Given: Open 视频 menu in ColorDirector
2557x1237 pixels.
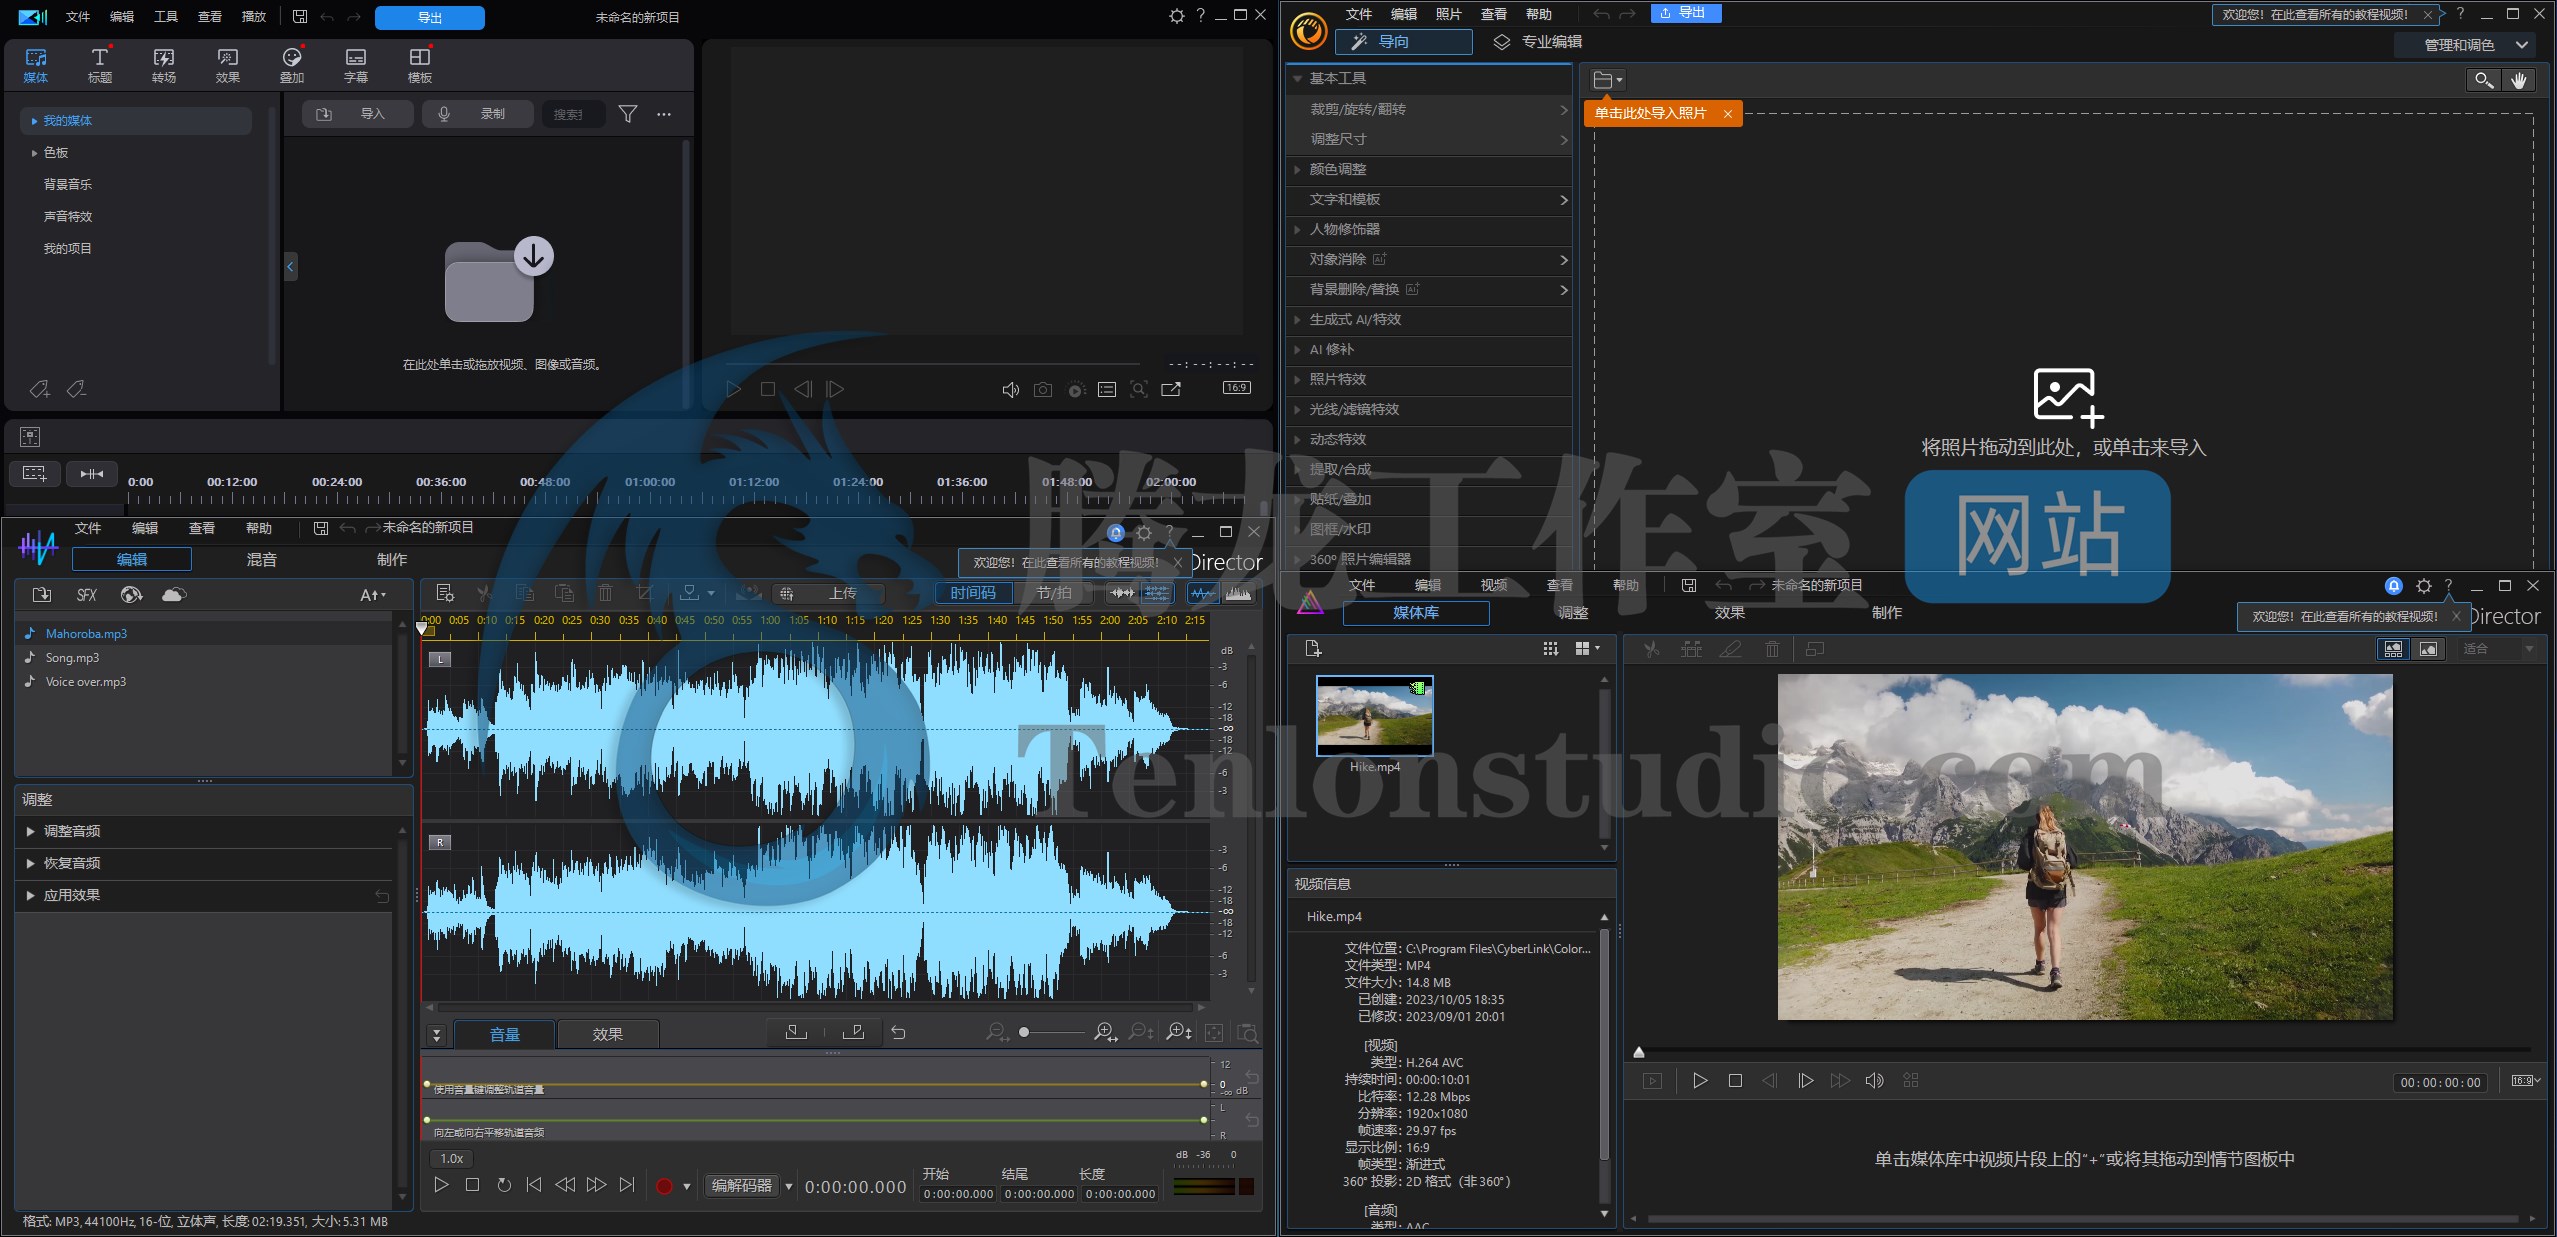Looking at the screenshot, I should tap(1494, 585).
